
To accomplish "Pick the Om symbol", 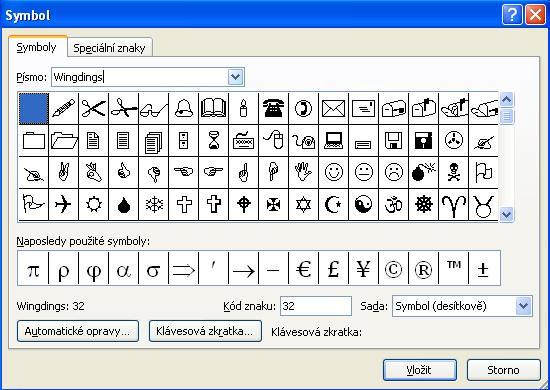I will pos(394,204).
